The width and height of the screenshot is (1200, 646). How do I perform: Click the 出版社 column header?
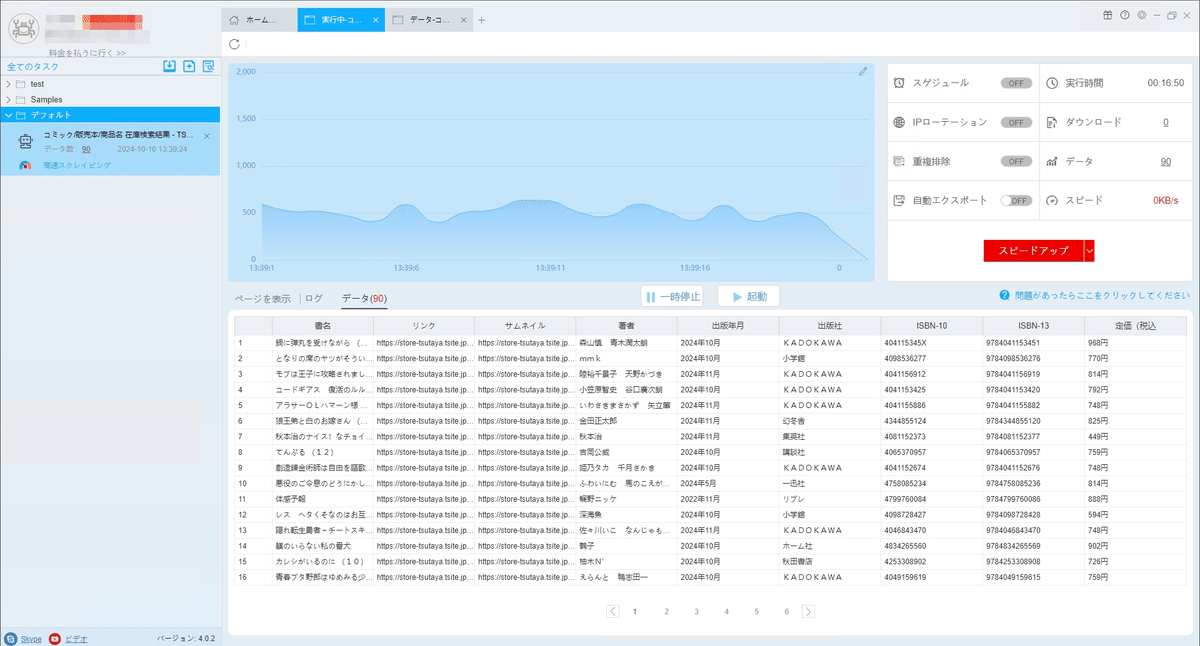[x=829, y=326]
